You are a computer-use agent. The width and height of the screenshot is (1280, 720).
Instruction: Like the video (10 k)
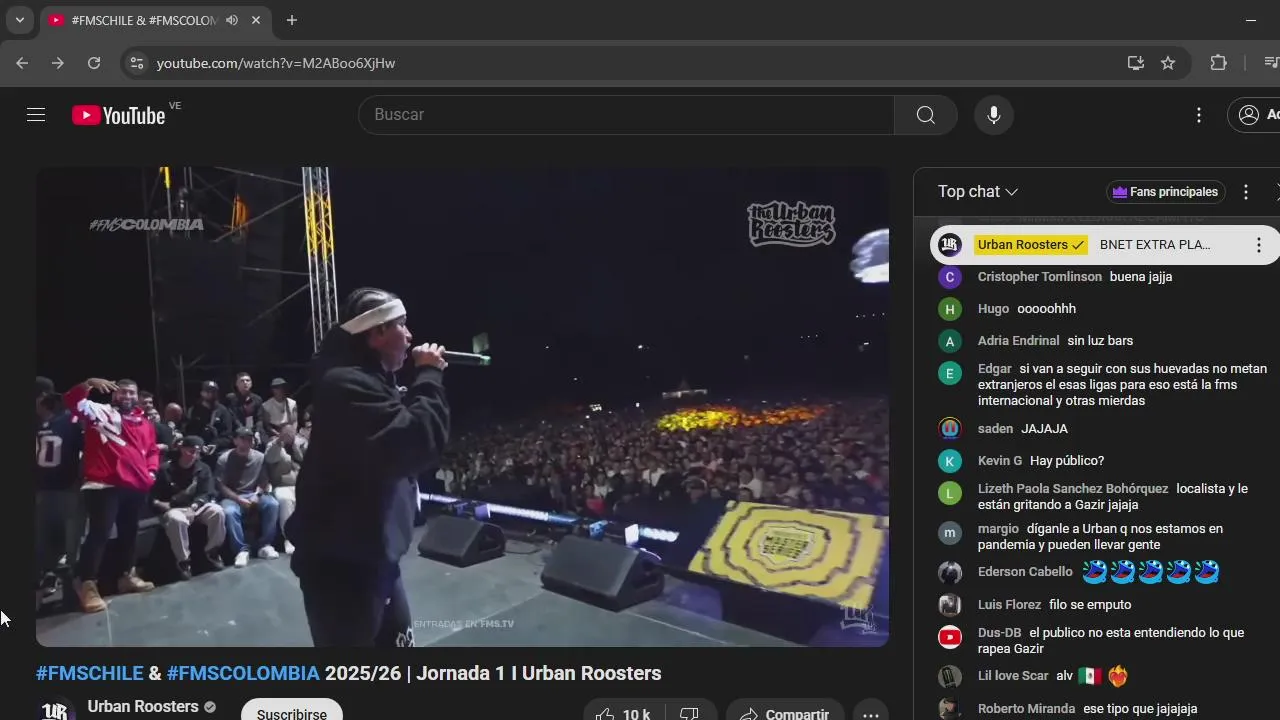click(x=625, y=711)
